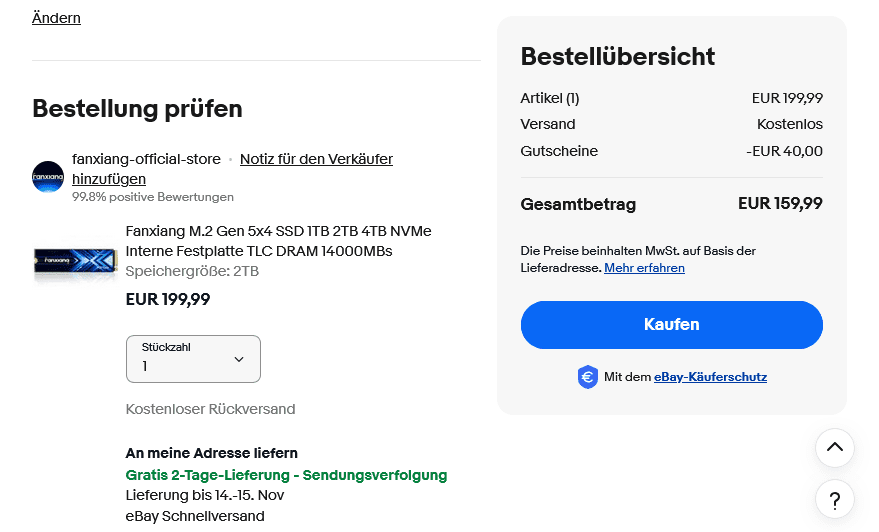
Task: Click the Kostenloser Rückversand text
Action: point(210,409)
